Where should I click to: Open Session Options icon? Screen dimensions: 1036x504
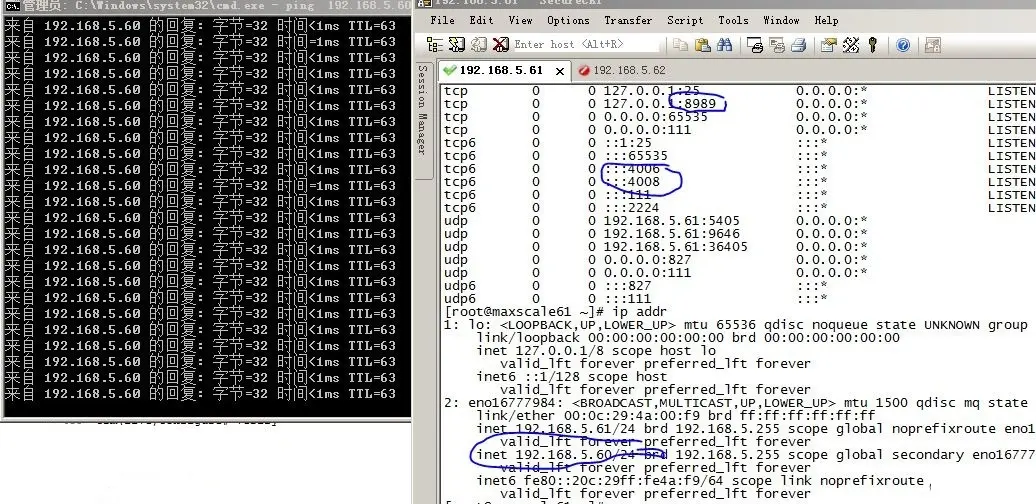point(829,45)
